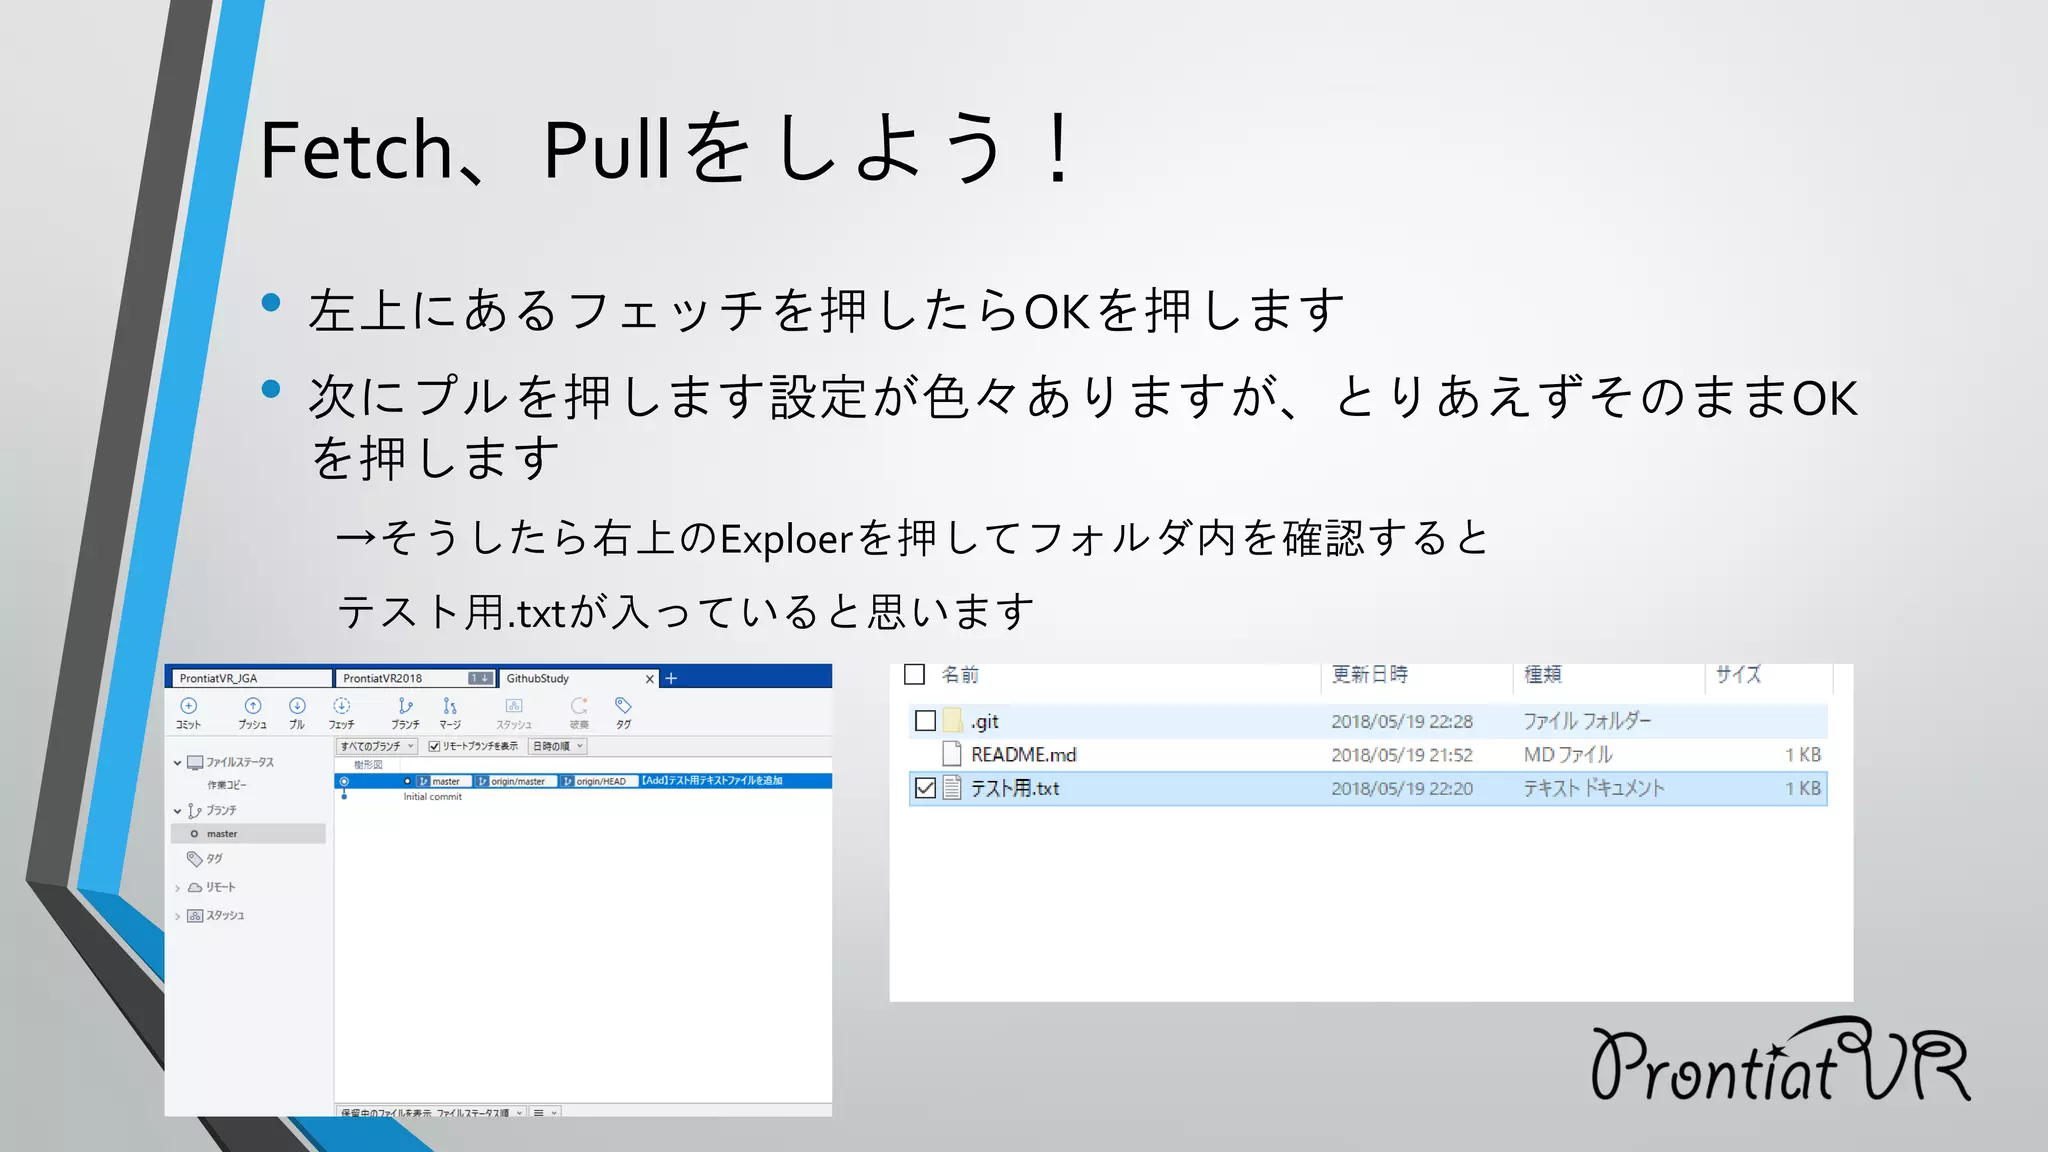The width and height of the screenshot is (2048, 1152).
Task: Sort by サイズ column header
Action: 1738,674
